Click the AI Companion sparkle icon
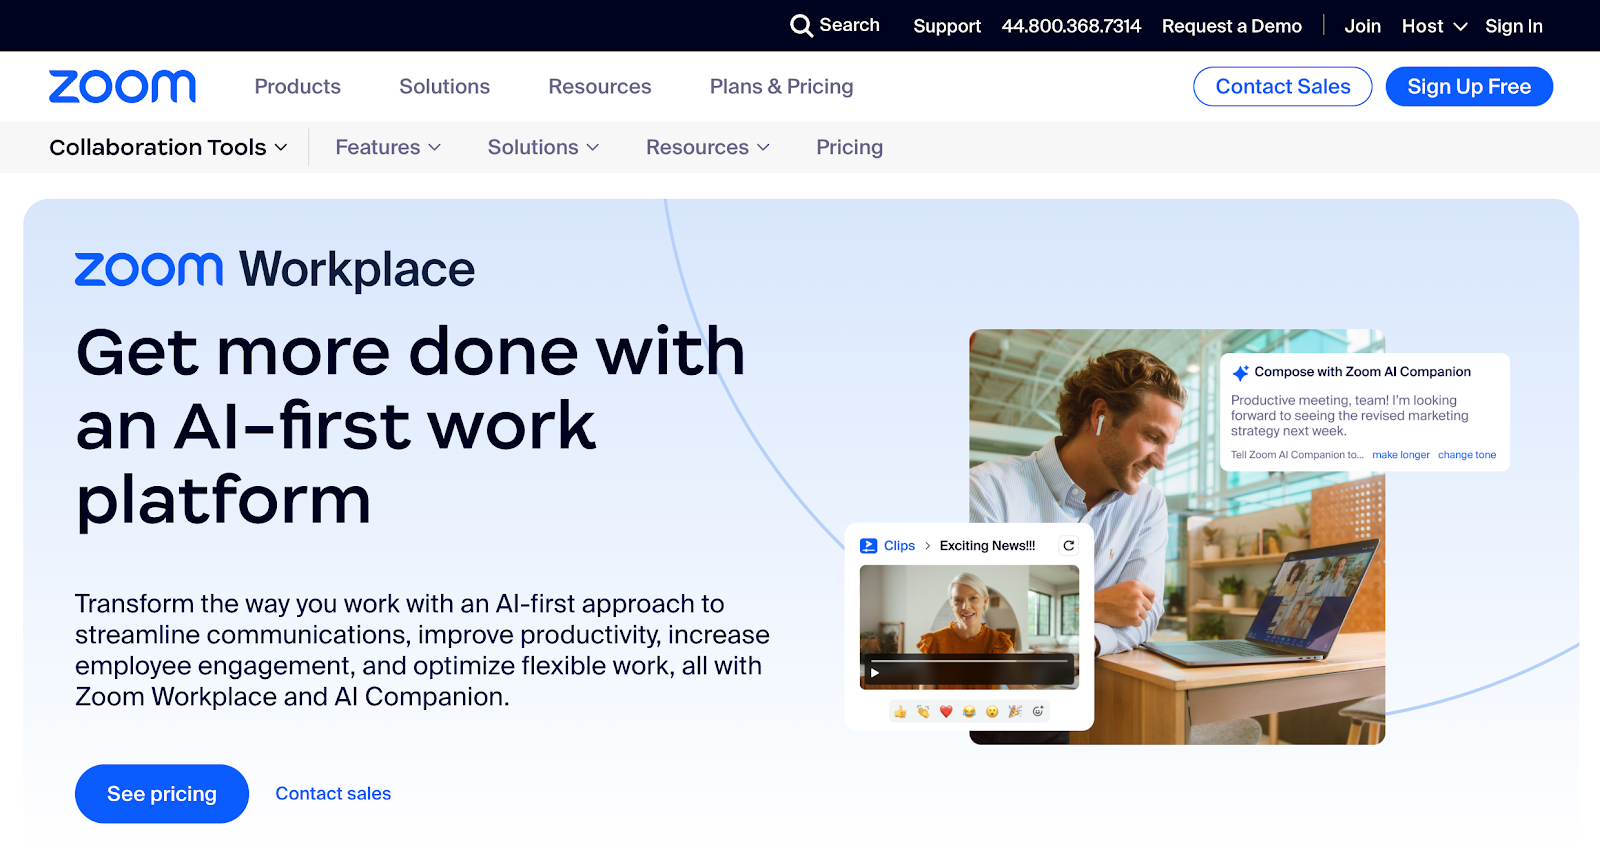Screen dimensions: 1600x852 pos(1240,373)
